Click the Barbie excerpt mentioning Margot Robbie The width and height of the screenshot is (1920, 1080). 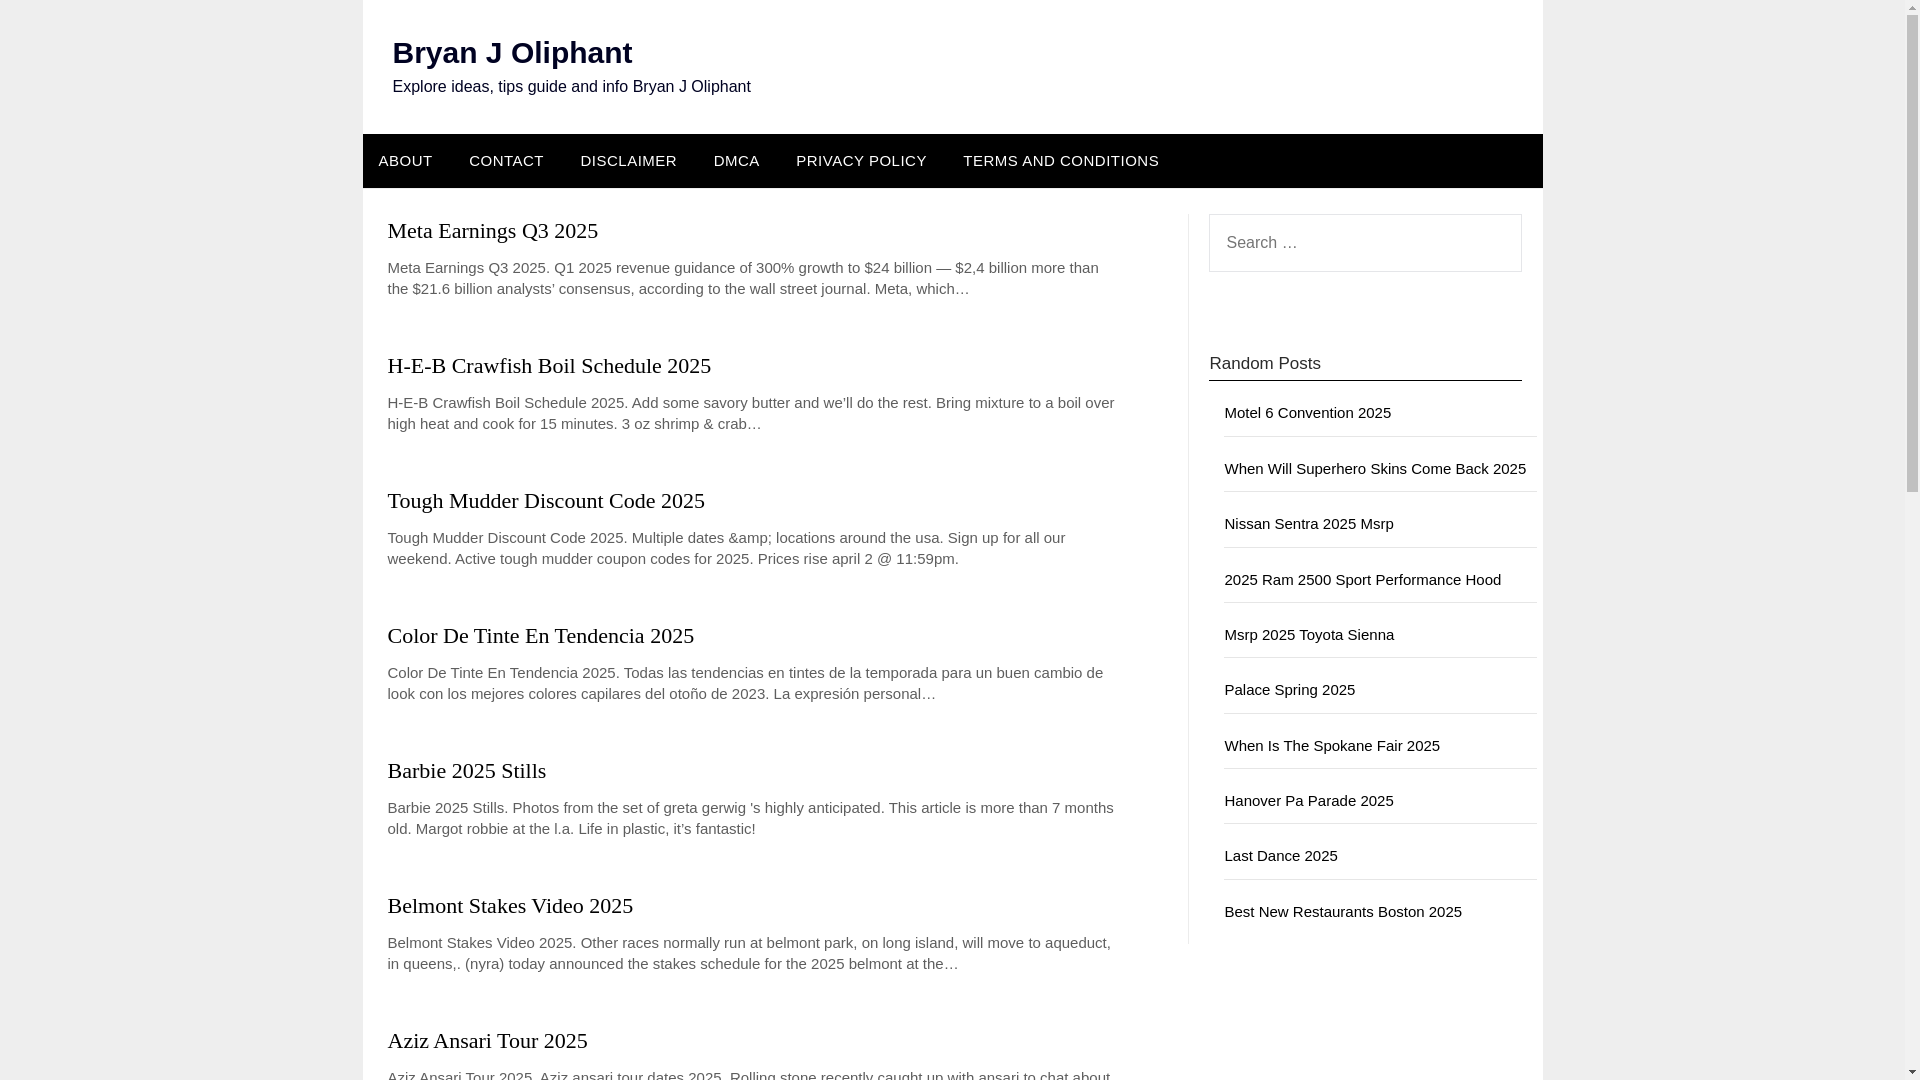point(750,819)
